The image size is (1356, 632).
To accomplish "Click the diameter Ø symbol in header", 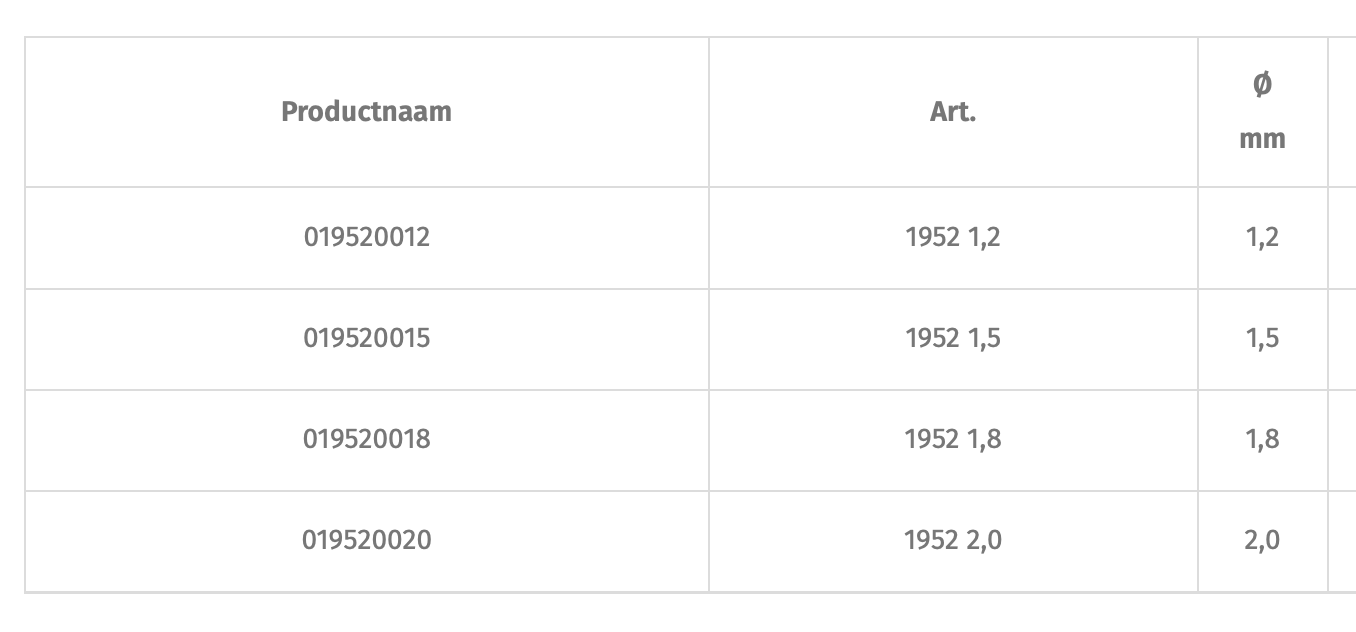I will tap(1262, 86).
